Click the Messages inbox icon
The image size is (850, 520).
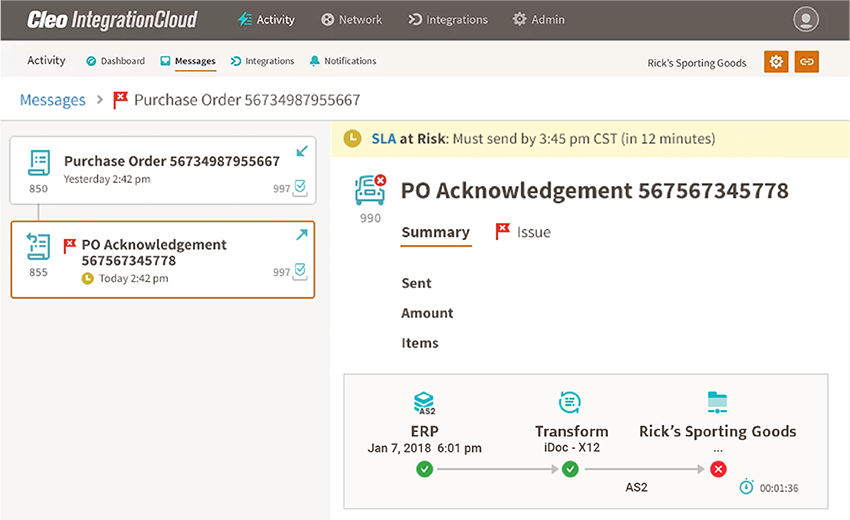165,61
